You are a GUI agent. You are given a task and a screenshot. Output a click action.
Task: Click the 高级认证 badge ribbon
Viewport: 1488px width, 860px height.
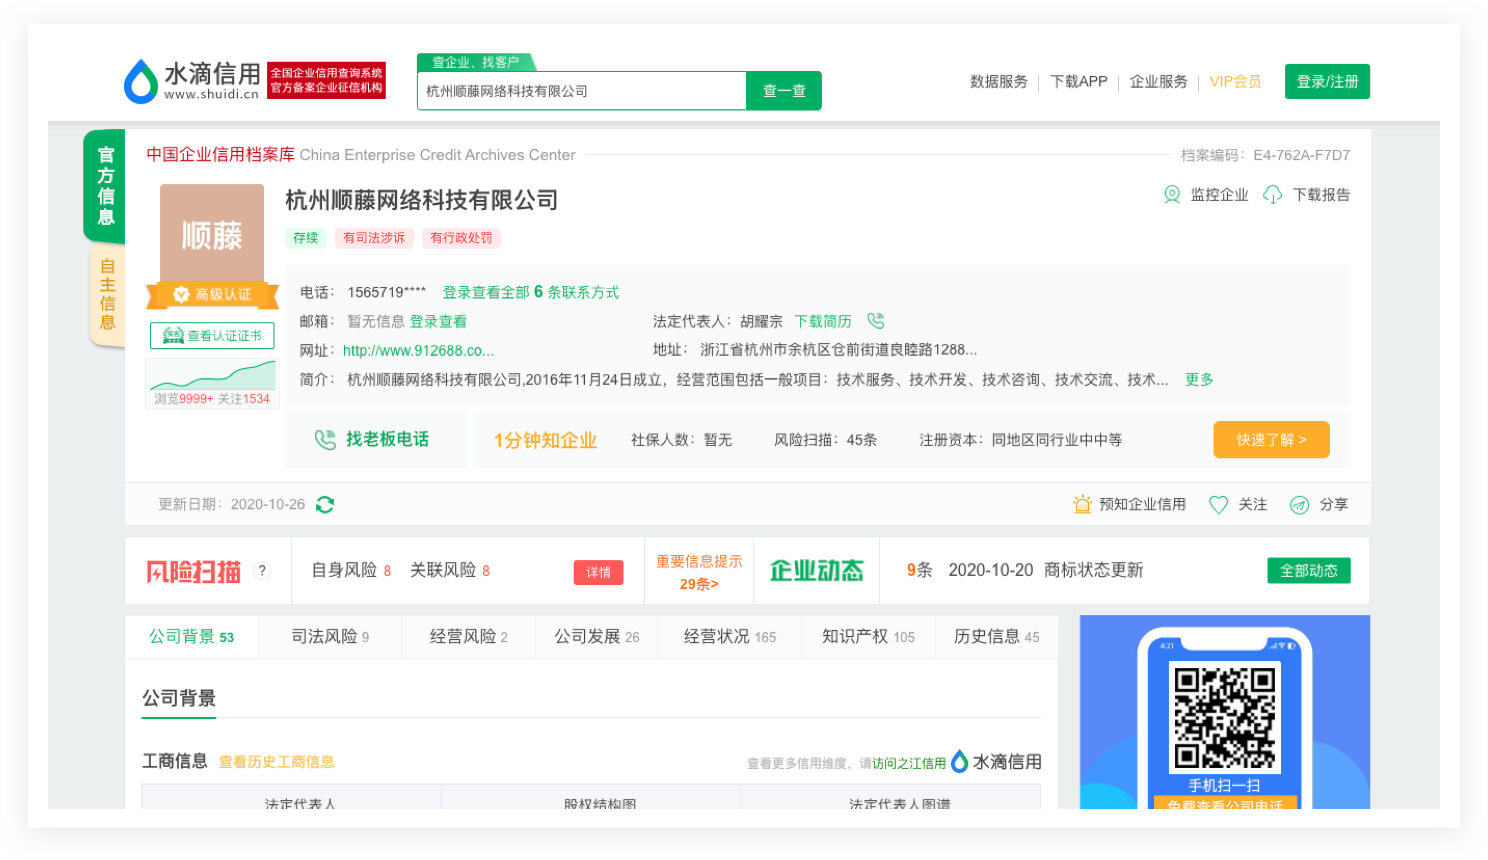coord(212,295)
